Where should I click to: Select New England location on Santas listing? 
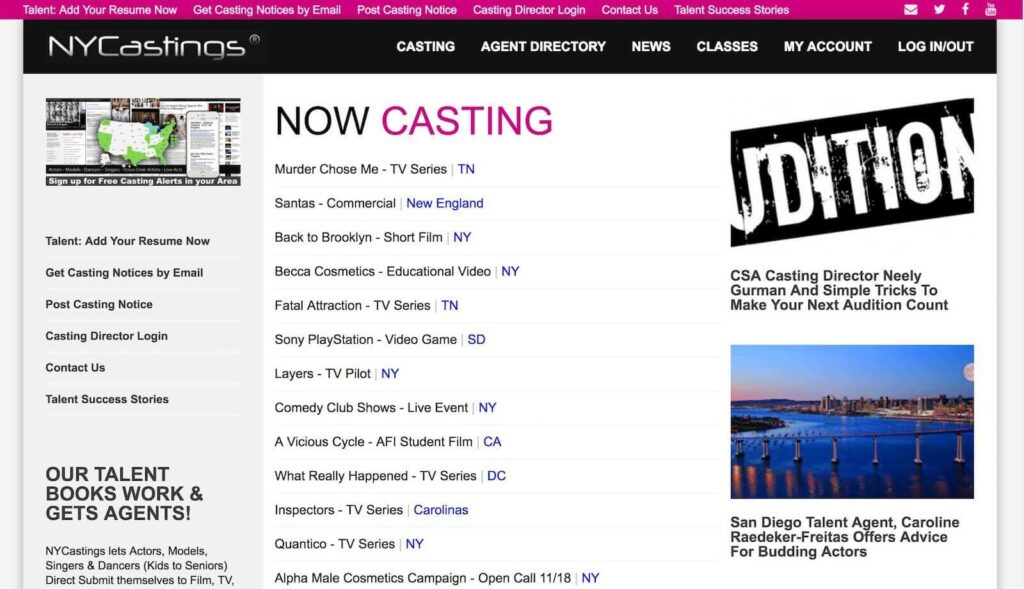coord(444,203)
